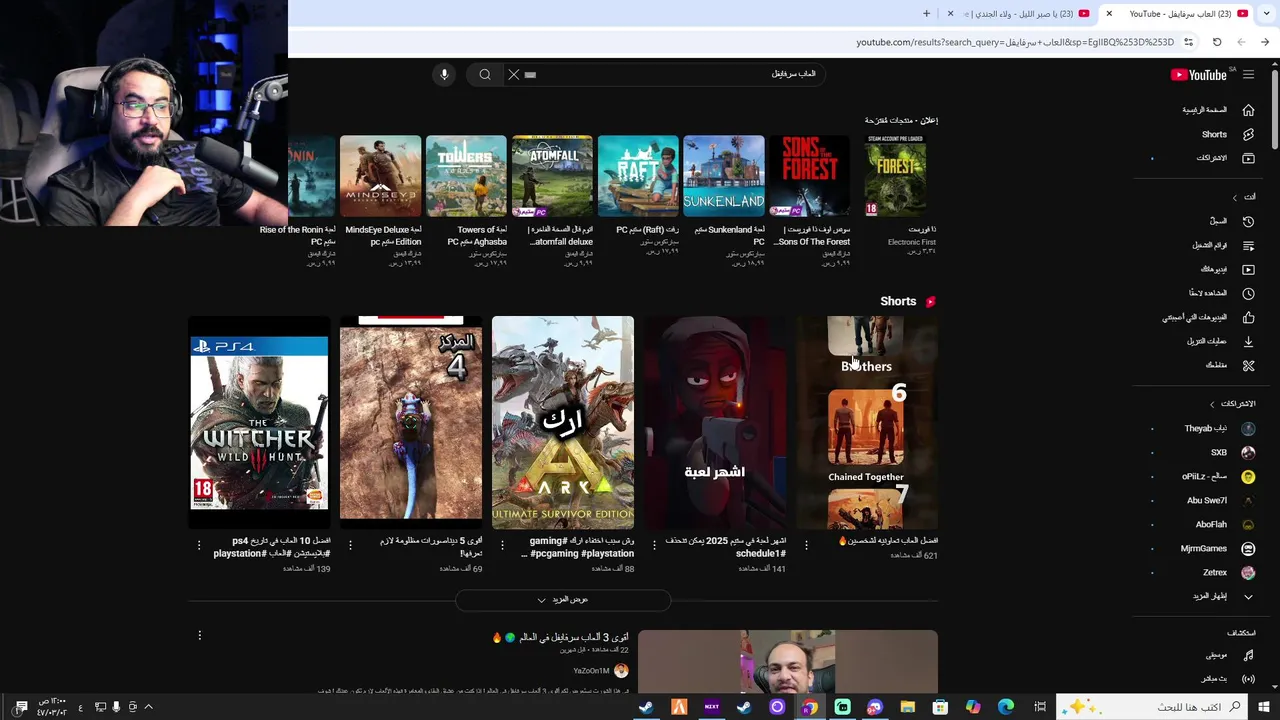
Task: Open SXB channel in subscriptions
Action: (1231, 453)
